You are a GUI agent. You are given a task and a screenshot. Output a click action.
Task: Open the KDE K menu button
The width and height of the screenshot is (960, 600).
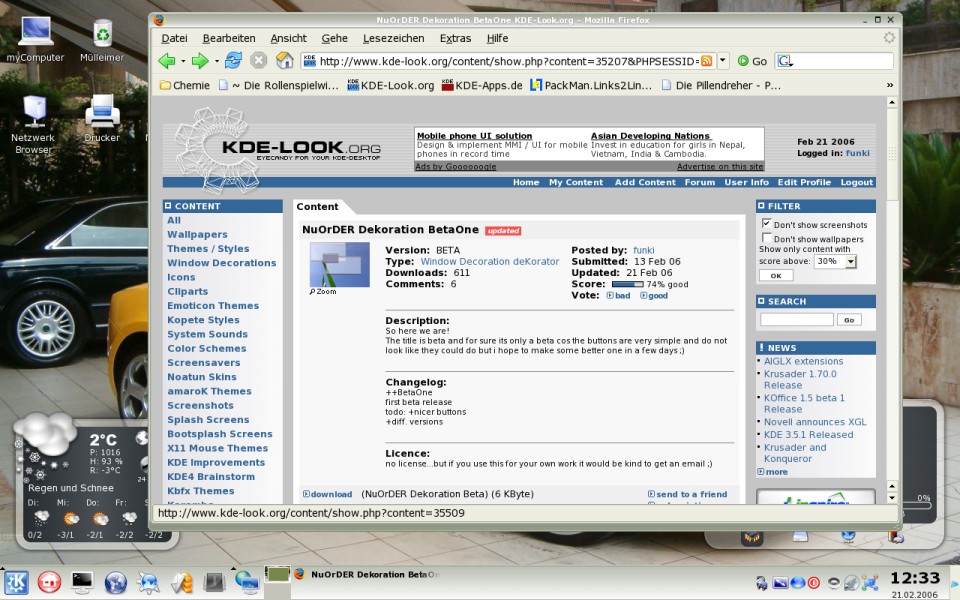[16, 582]
